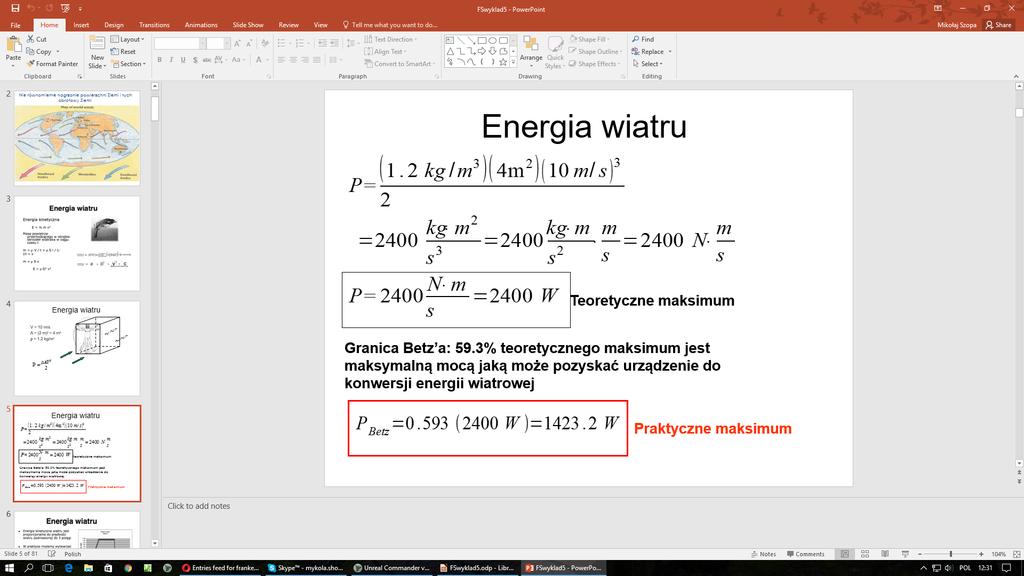
Task: Open the Shape Effects dropdown
Action: (594, 64)
